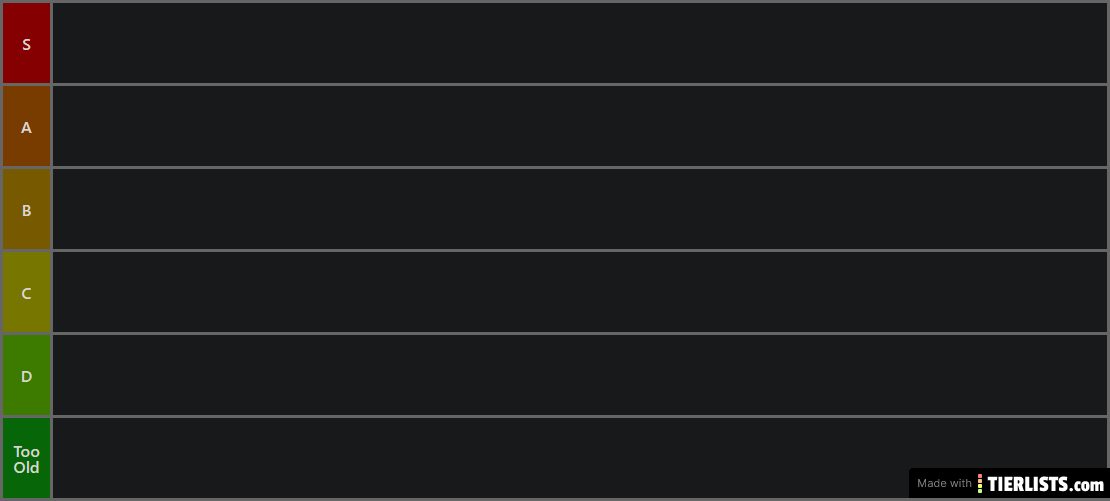Viewport: 1110px width, 501px height.
Task: Click the Tierlists colored bars logo icon
Action: 980,484
